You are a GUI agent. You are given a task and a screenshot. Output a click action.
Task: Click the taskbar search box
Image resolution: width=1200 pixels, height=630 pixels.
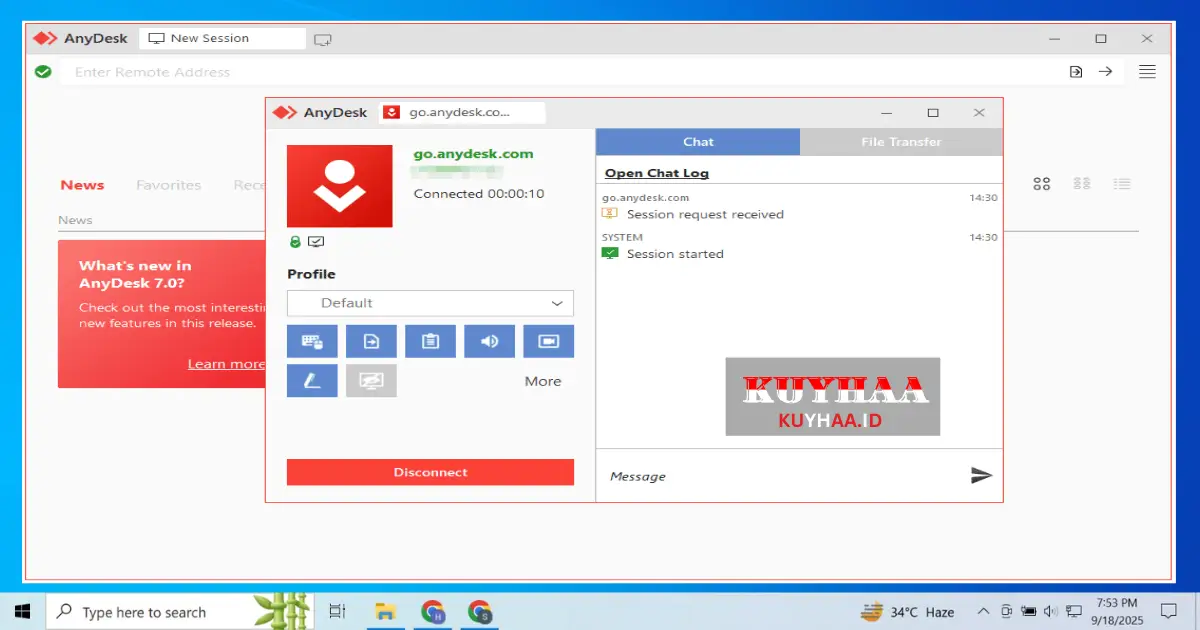[x=181, y=611]
